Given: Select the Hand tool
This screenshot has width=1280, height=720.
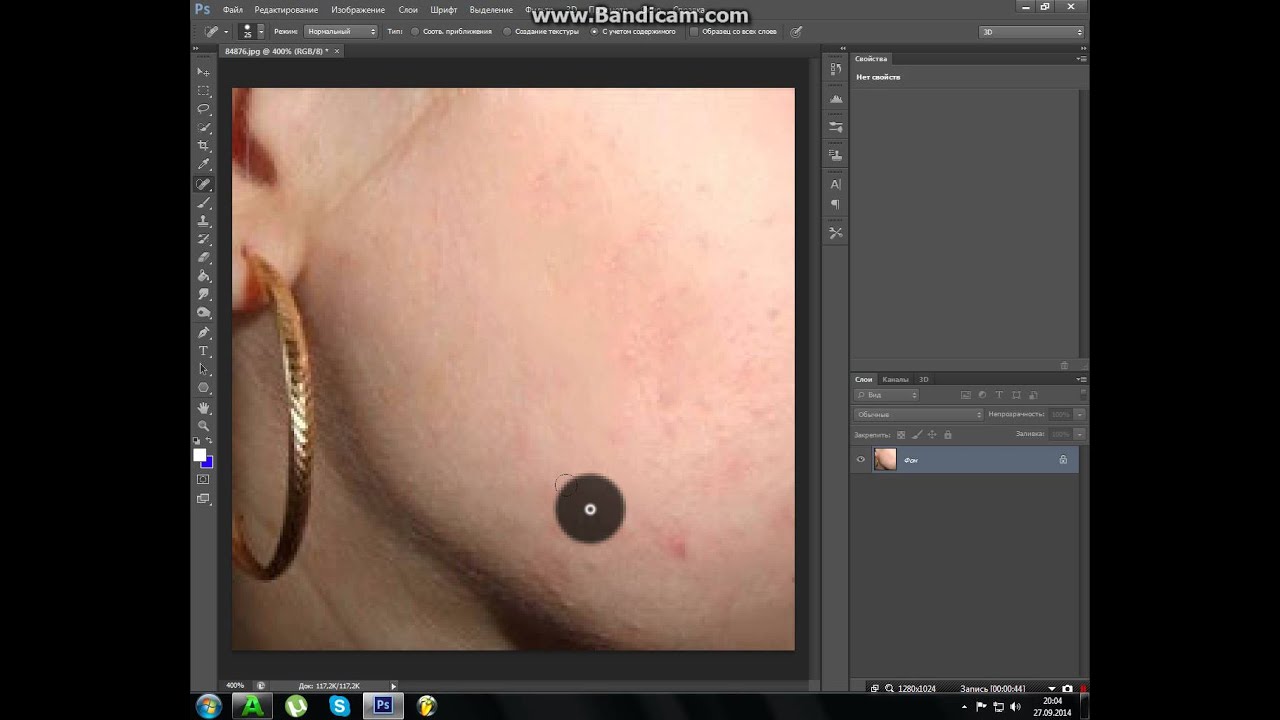Looking at the screenshot, I should coord(203,408).
